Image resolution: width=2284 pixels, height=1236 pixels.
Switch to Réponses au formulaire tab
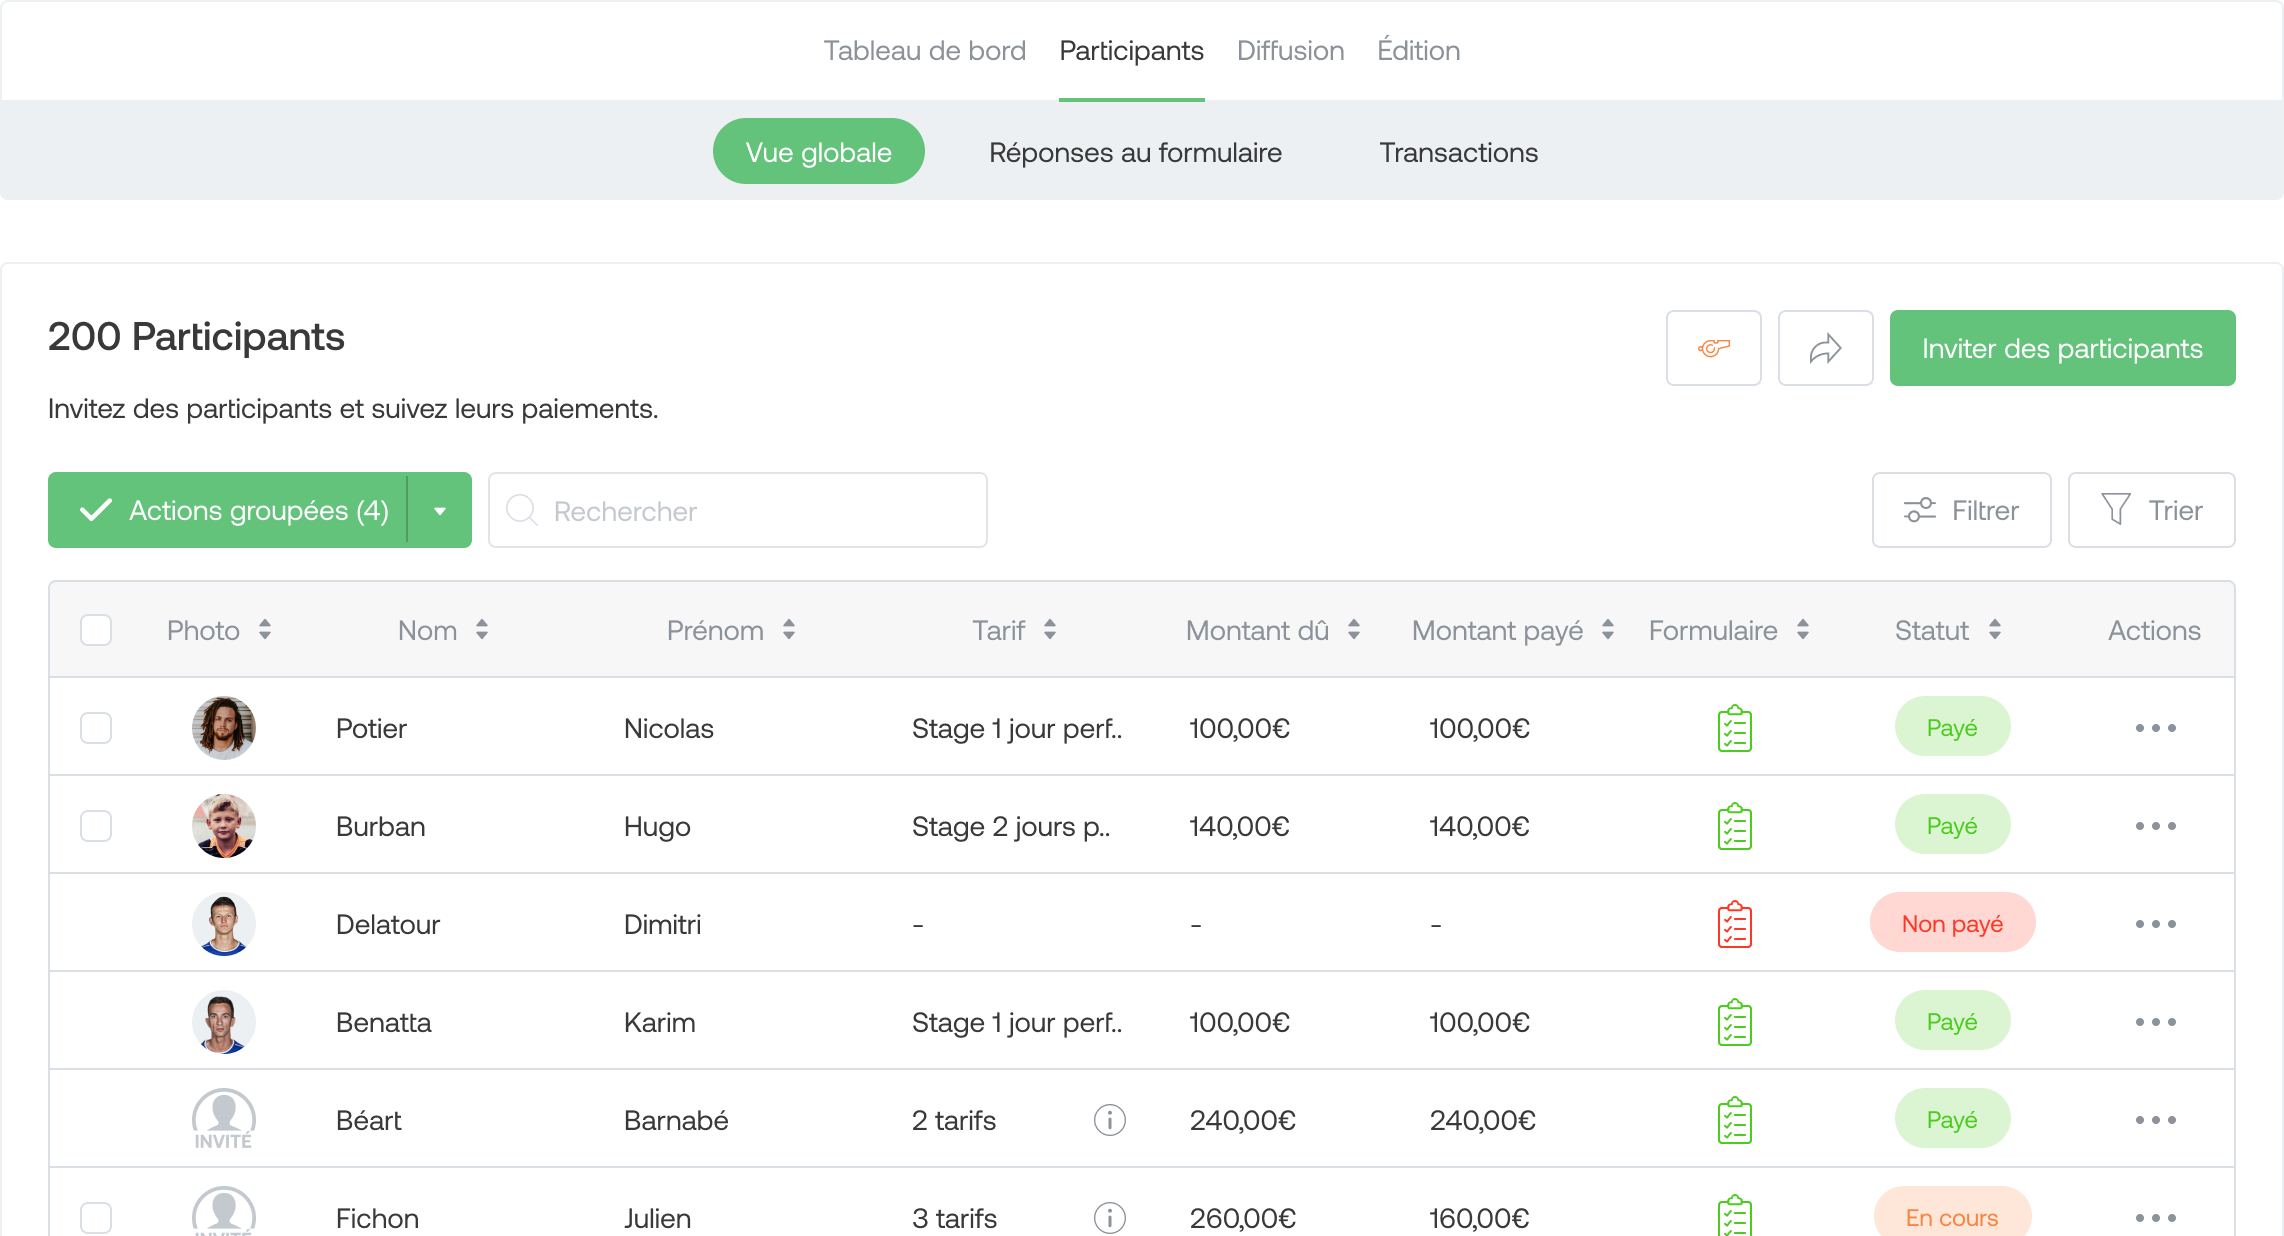pos(1135,152)
